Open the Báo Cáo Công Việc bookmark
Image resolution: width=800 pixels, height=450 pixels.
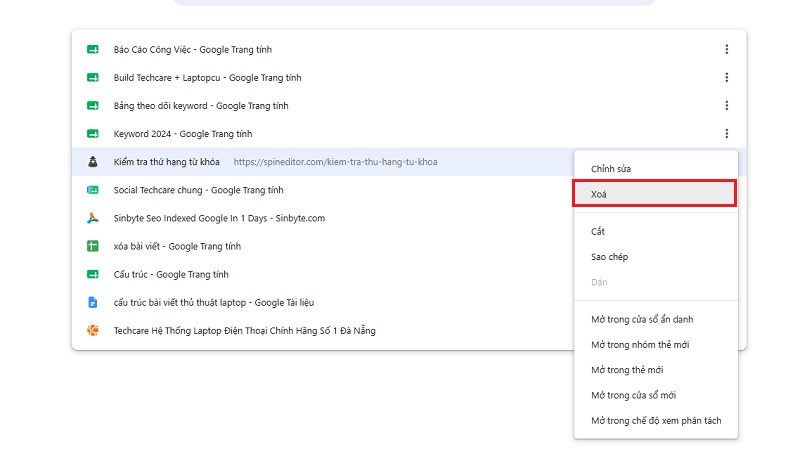tap(192, 49)
